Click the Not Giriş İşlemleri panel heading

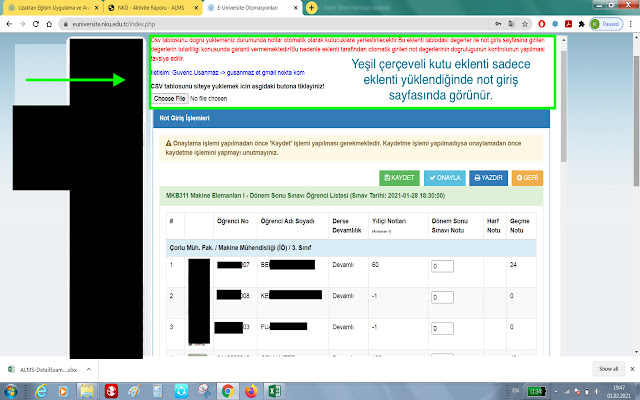tap(184, 118)
